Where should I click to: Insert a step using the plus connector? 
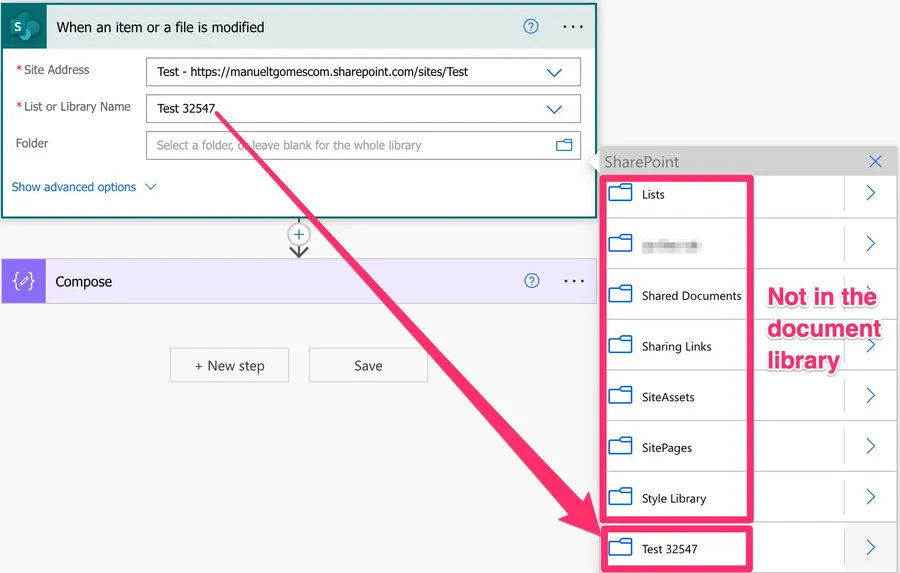pos(298,234)
